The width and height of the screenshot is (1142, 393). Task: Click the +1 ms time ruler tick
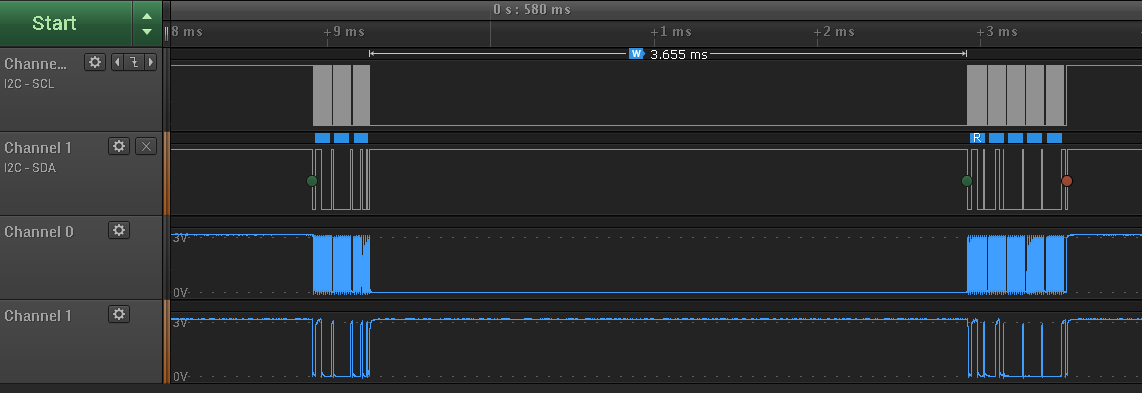[x=672, y=32]
